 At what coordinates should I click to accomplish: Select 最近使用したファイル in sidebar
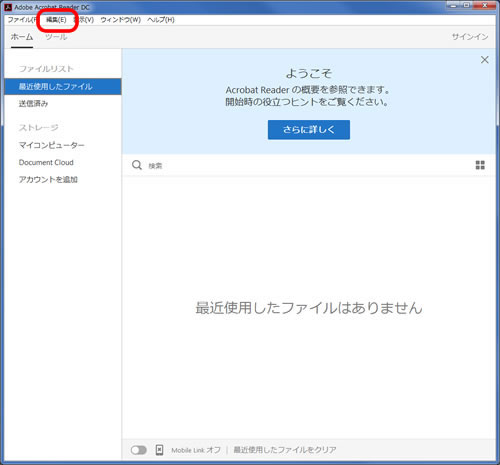(63, 87)
